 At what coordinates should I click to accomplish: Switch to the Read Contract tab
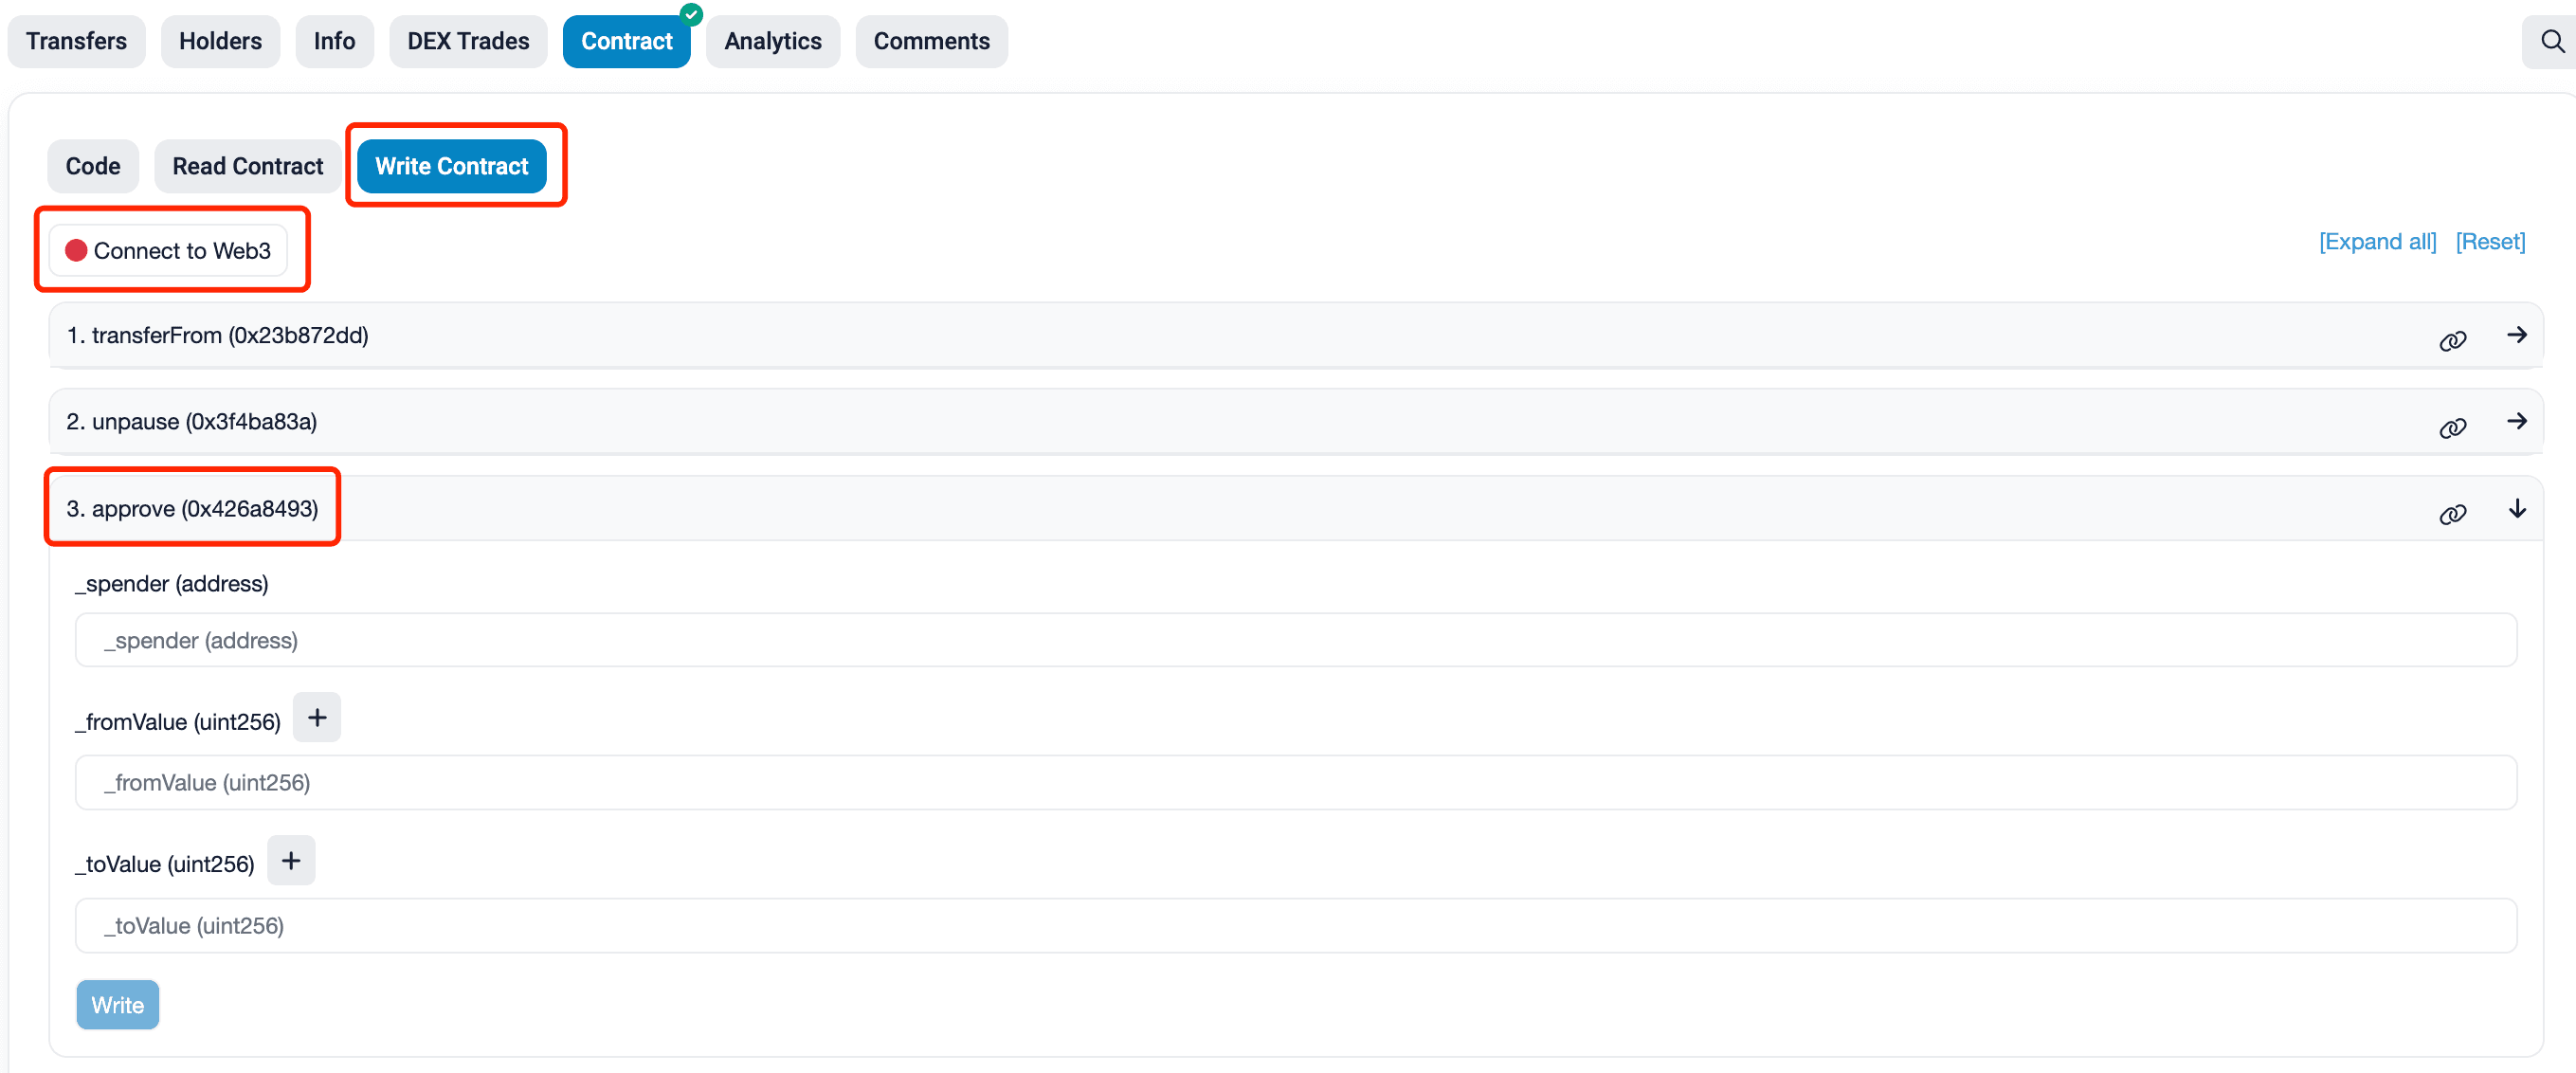click(x=248, y=164)
